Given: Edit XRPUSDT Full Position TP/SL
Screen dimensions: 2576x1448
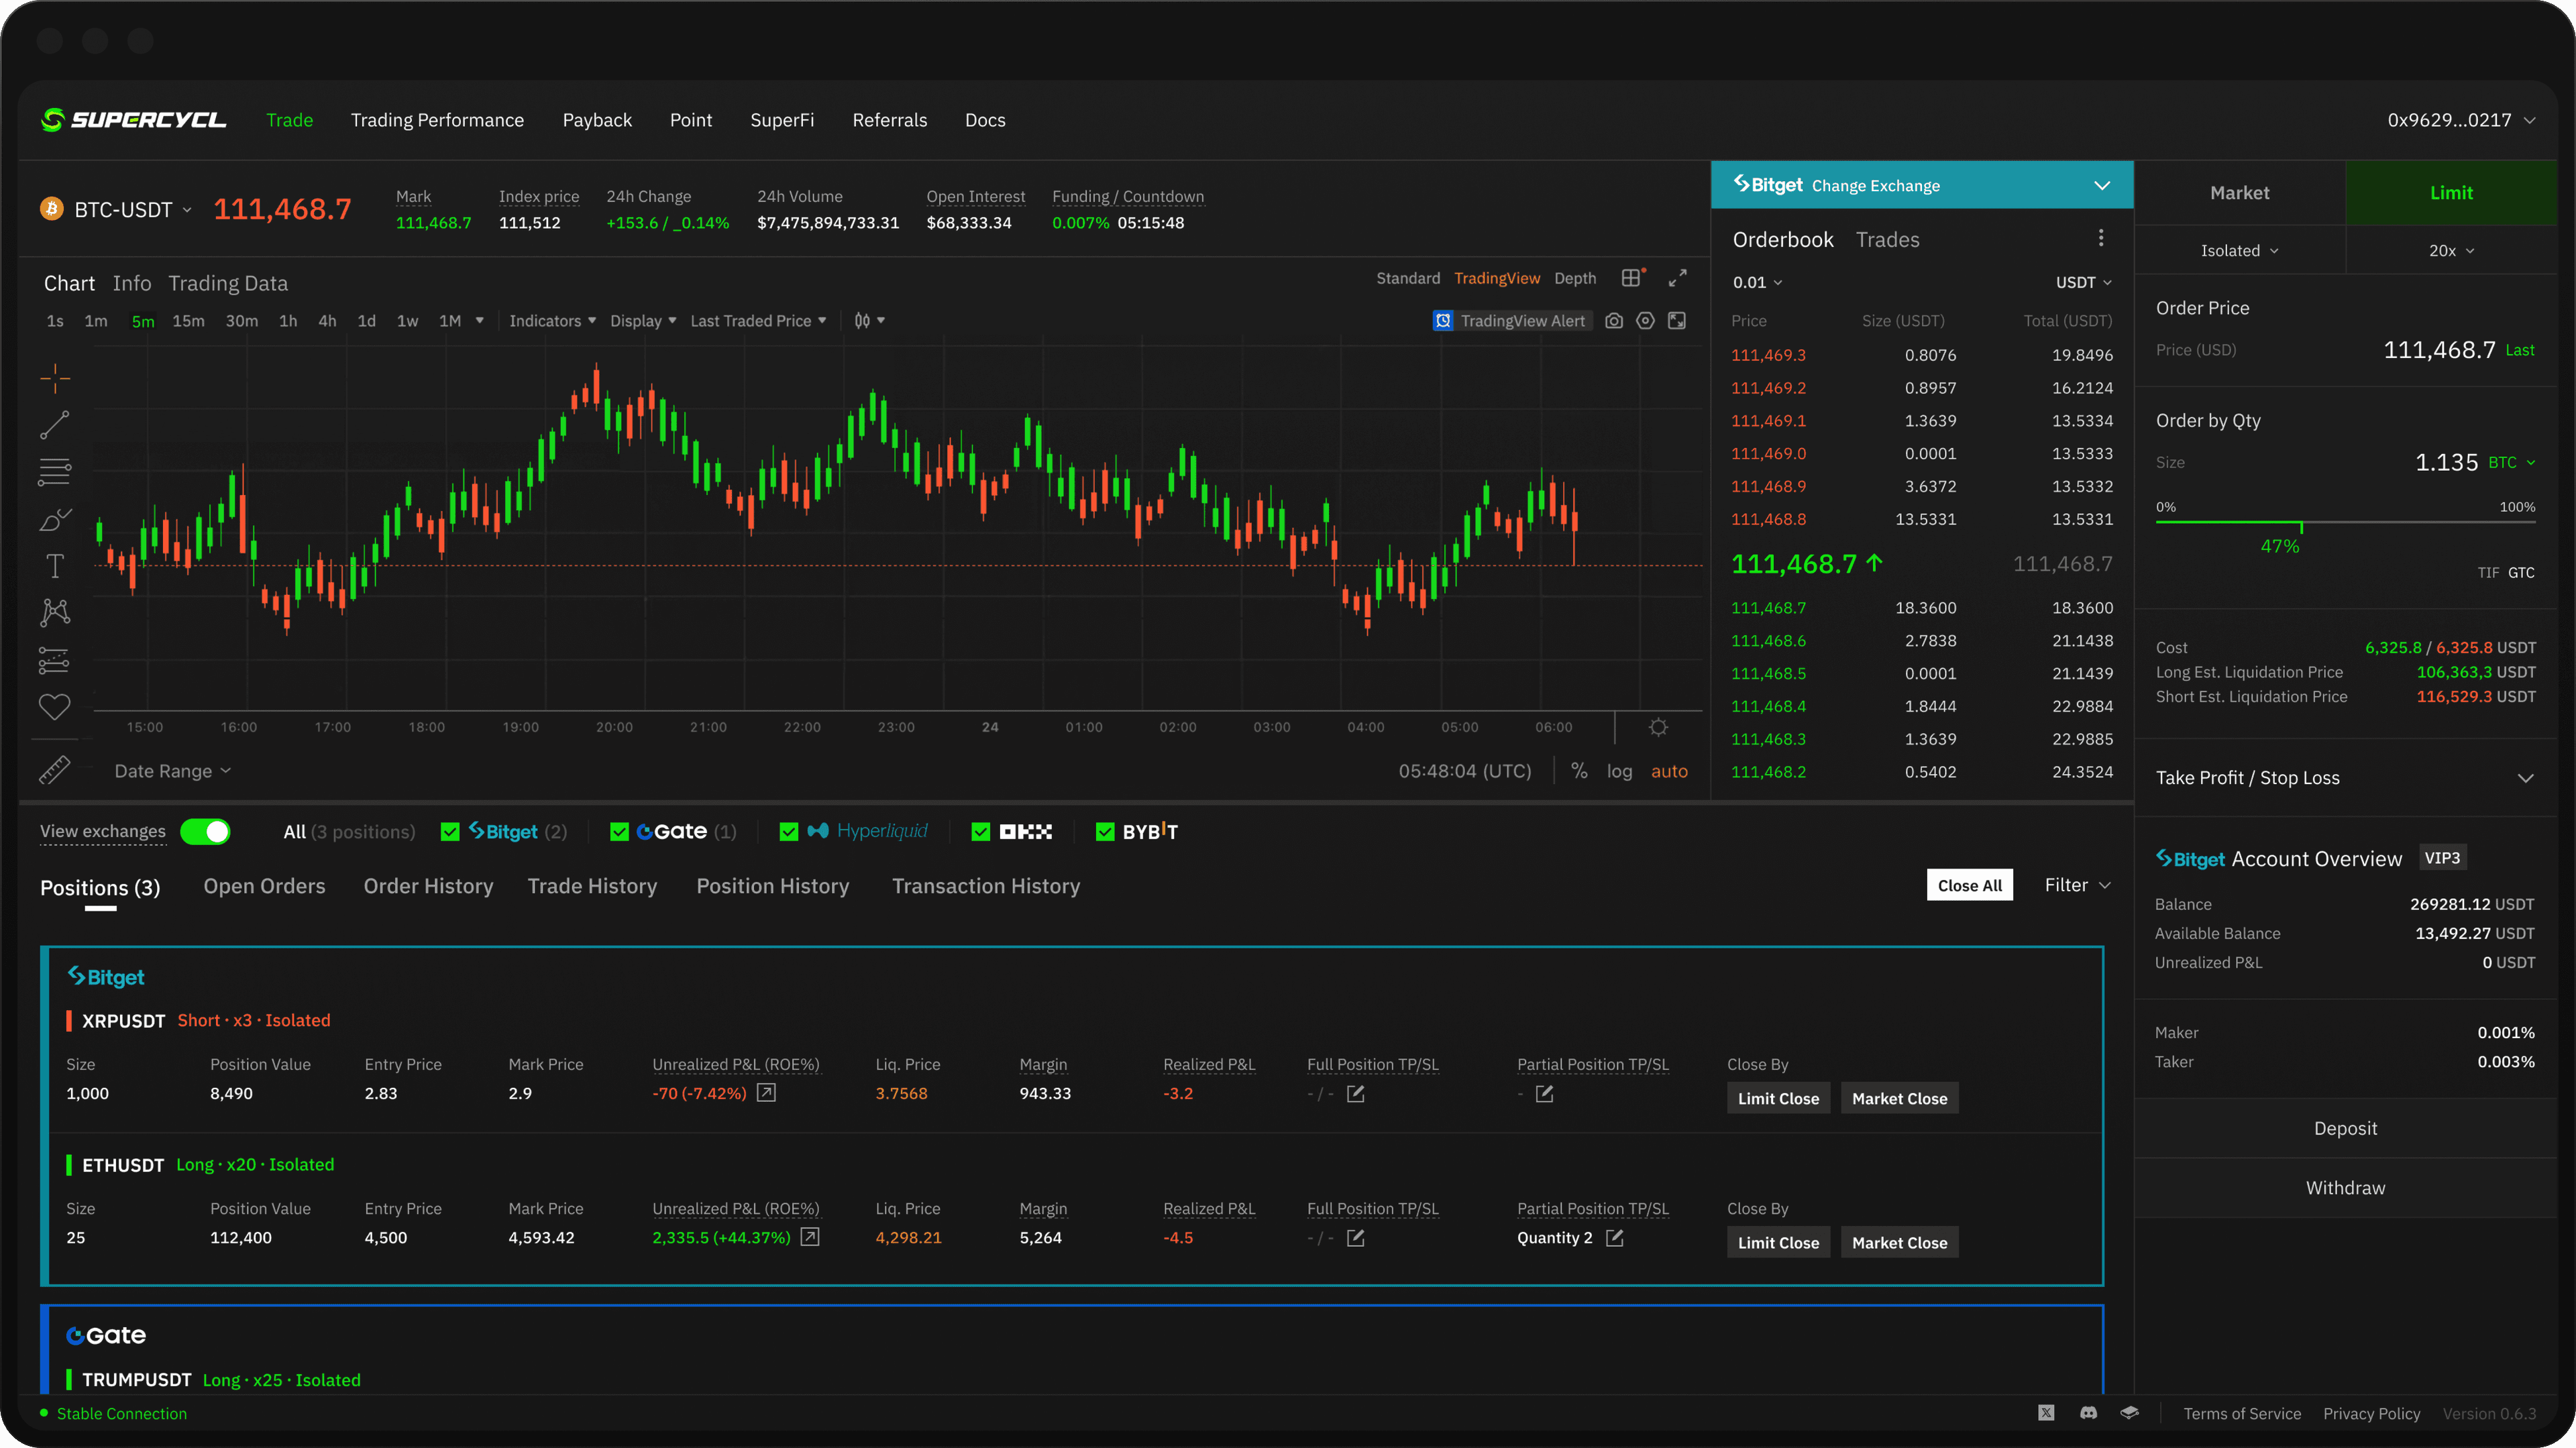Looking at the screenshot, I should (x=1356, y=1094).
